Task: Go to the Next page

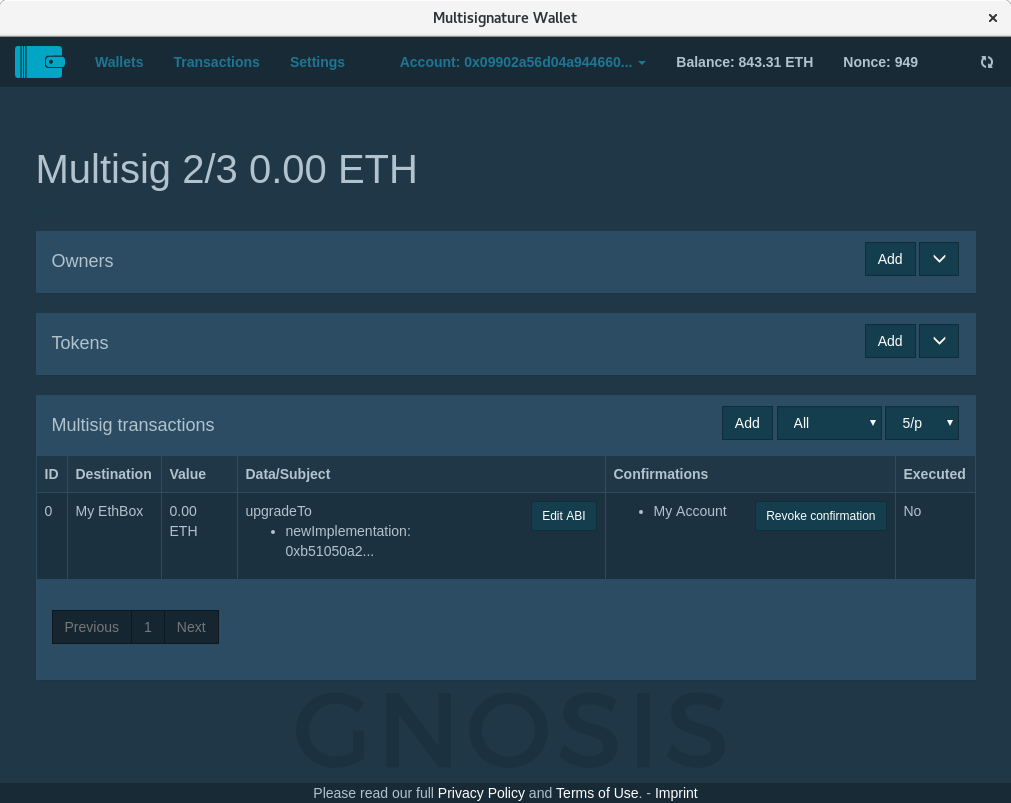Action: pyautogui.click(x=191, y=627)
